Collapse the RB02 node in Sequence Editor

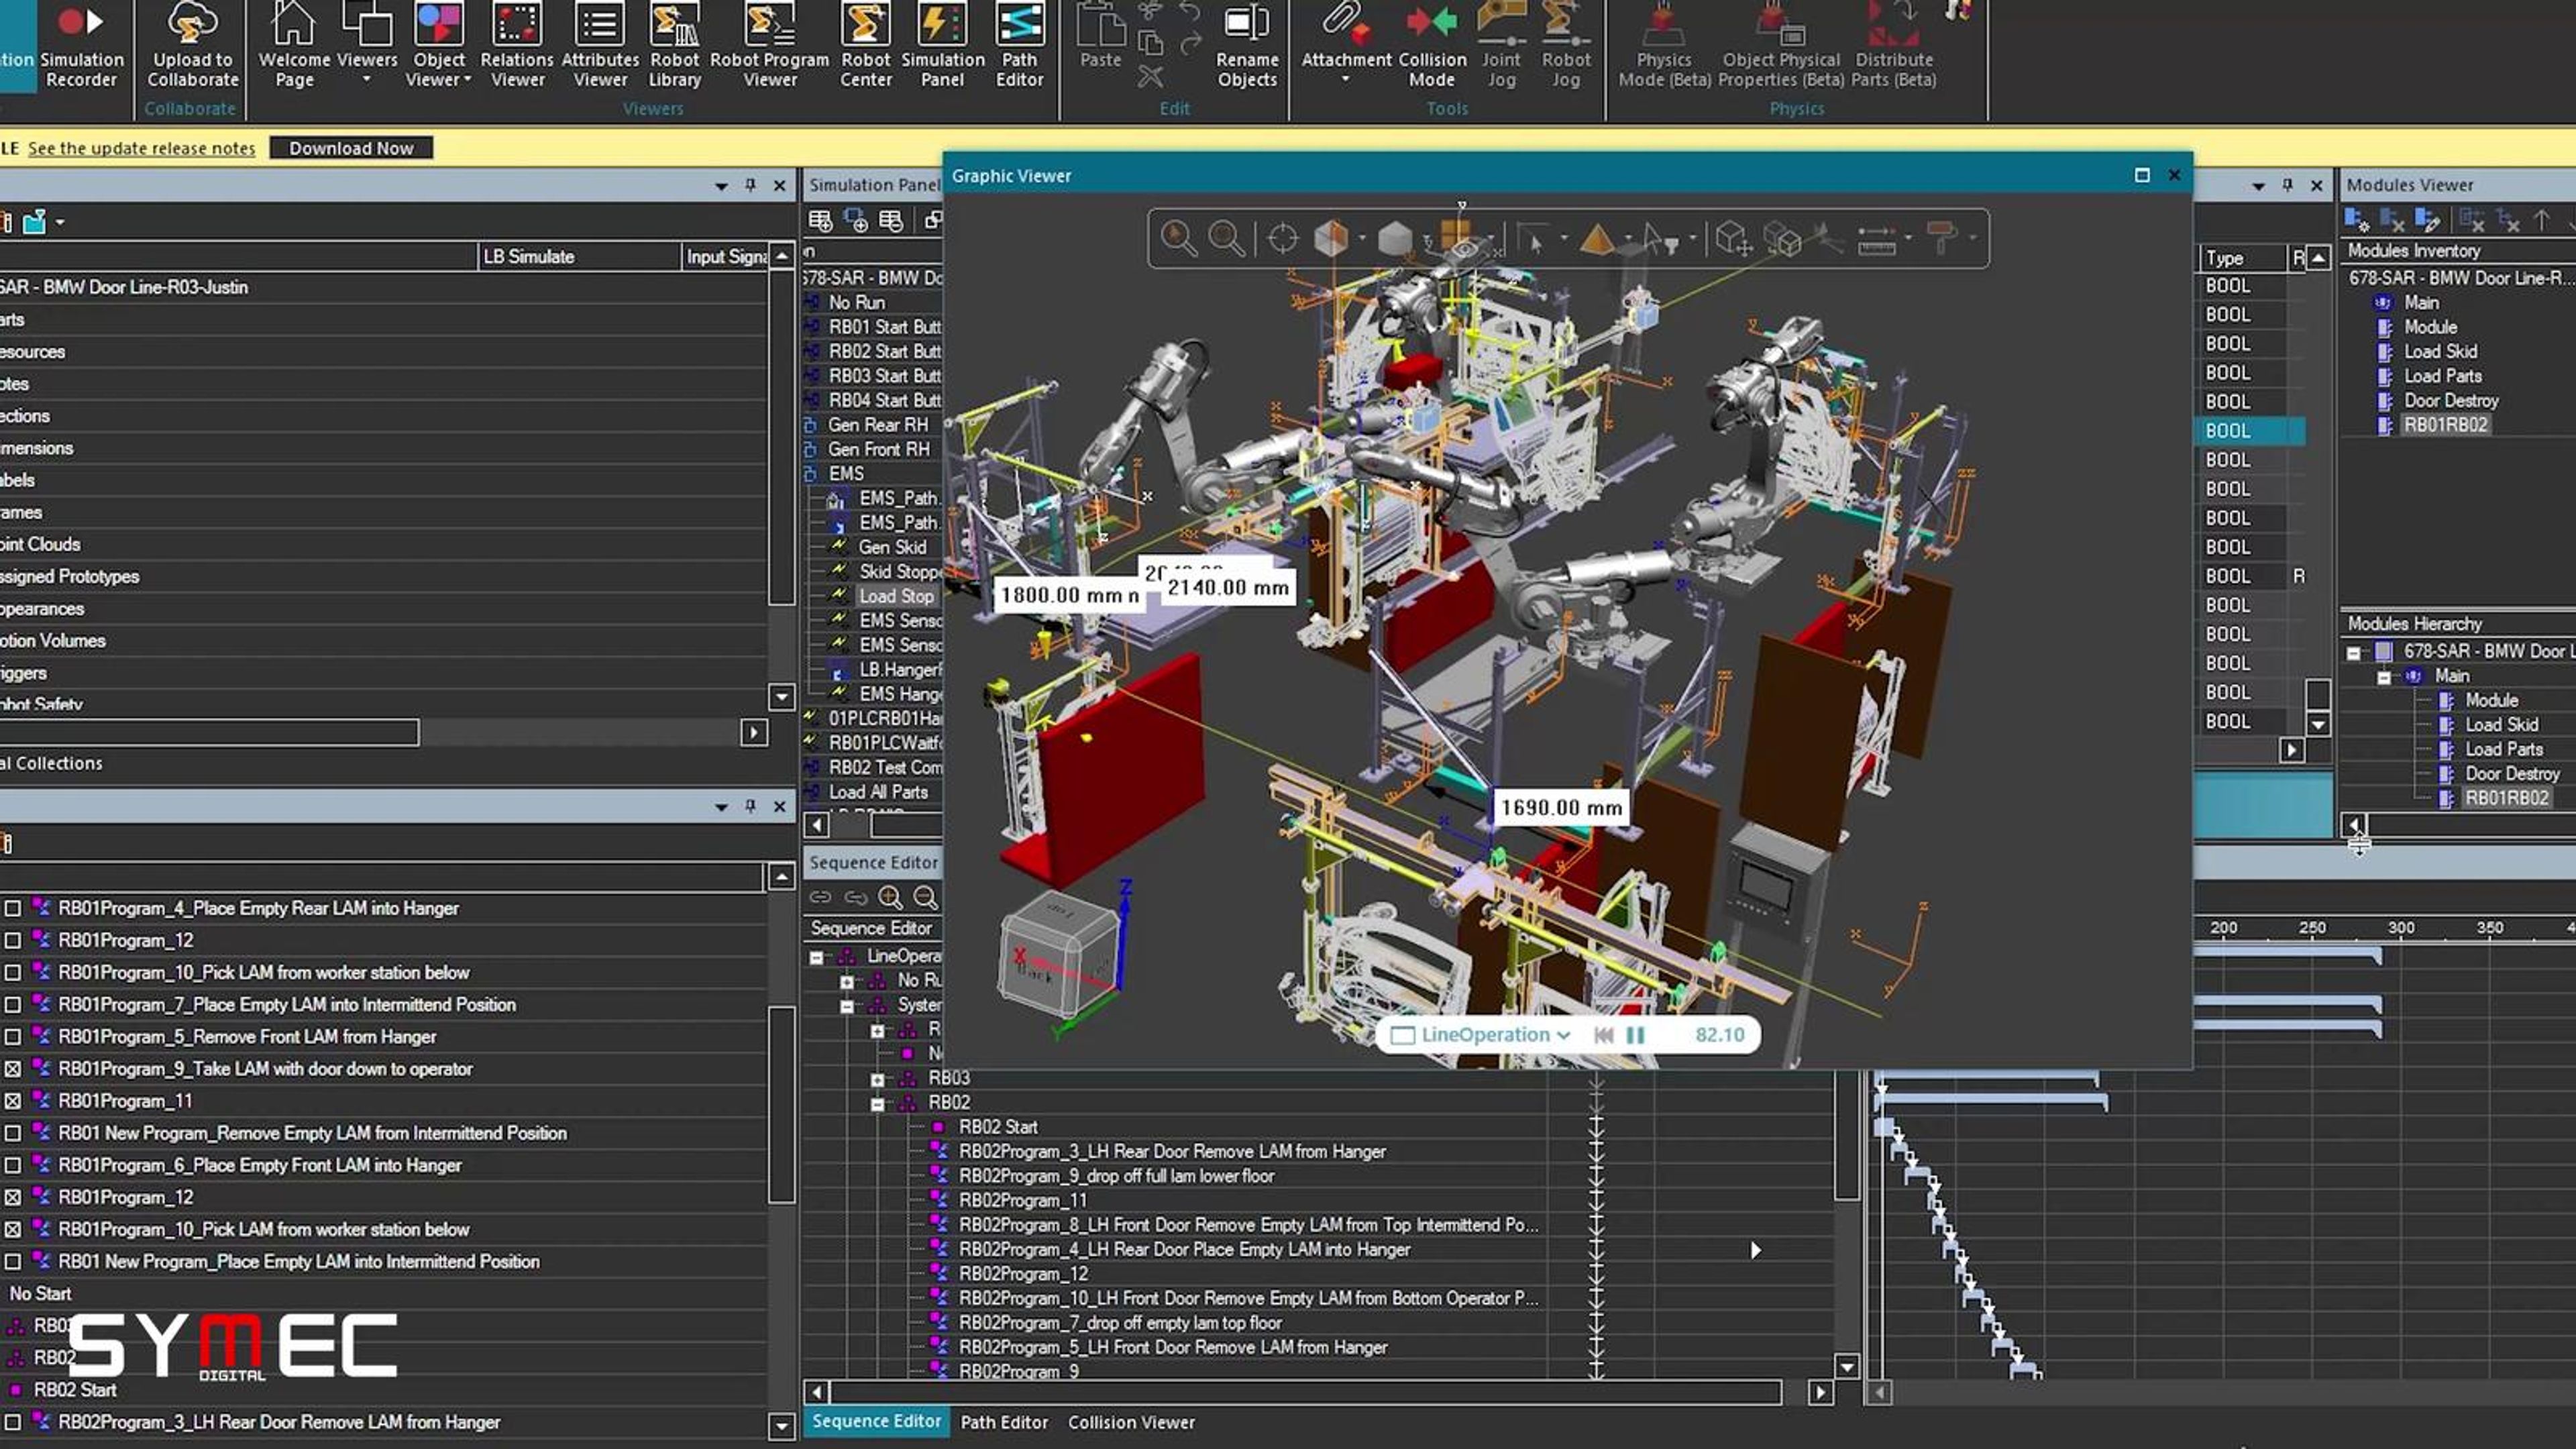tap(878, 1104)
